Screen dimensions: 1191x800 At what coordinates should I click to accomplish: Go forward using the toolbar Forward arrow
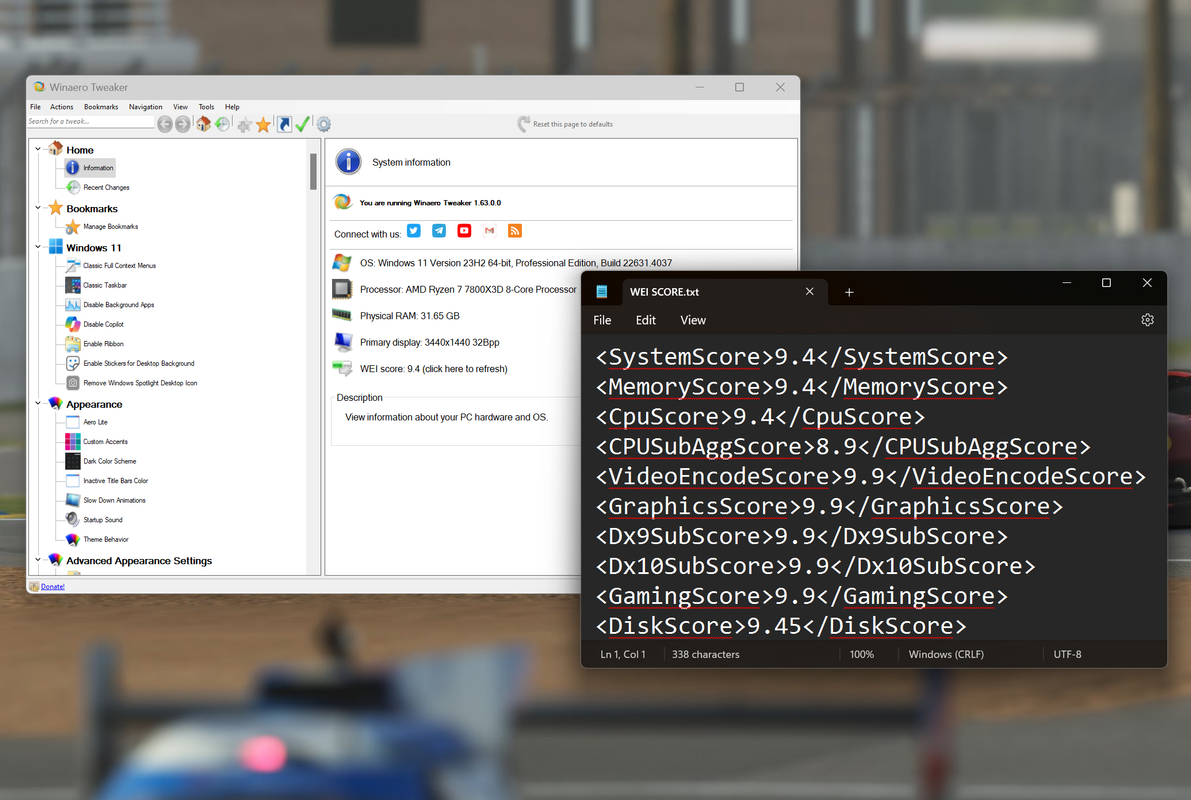tap(183, 125)
